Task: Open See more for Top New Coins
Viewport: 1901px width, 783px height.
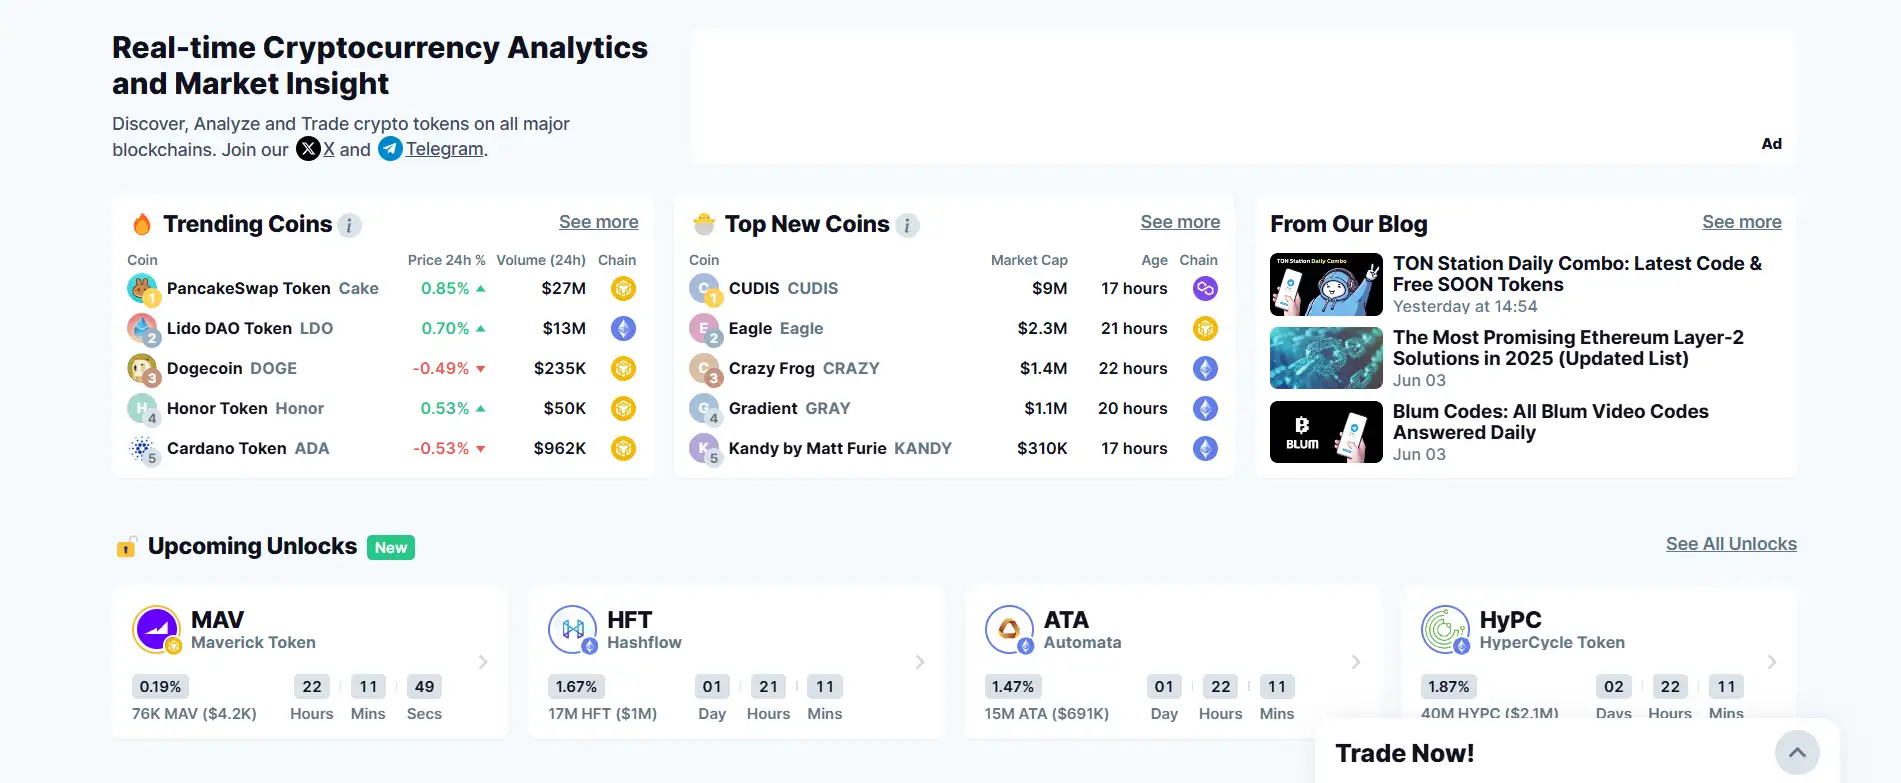Action: pyautogui.click(x=1180, y=222)
